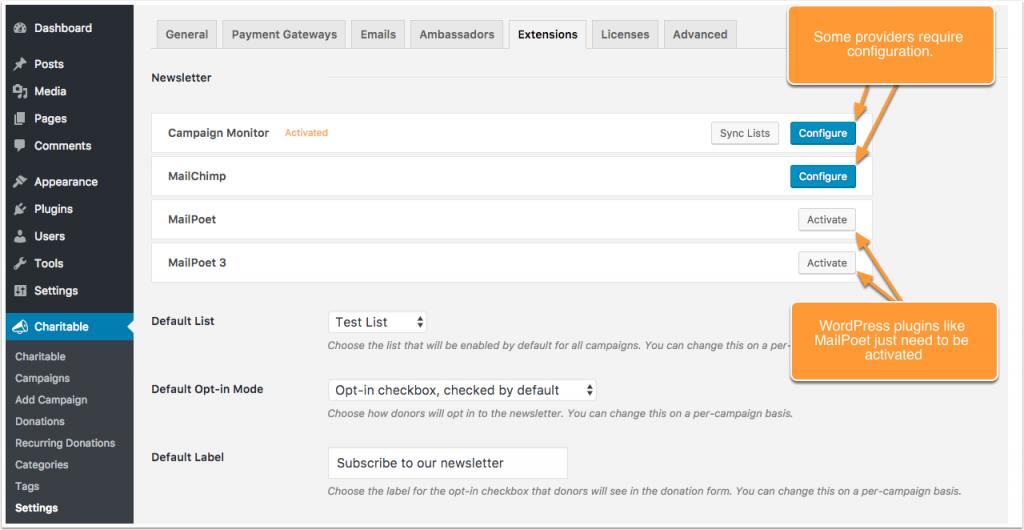The width and height of the screenshot is (1024, 530).
Task: Open the Campaigns submenu link
Action: pyautogui.click(x=42, y=378)
